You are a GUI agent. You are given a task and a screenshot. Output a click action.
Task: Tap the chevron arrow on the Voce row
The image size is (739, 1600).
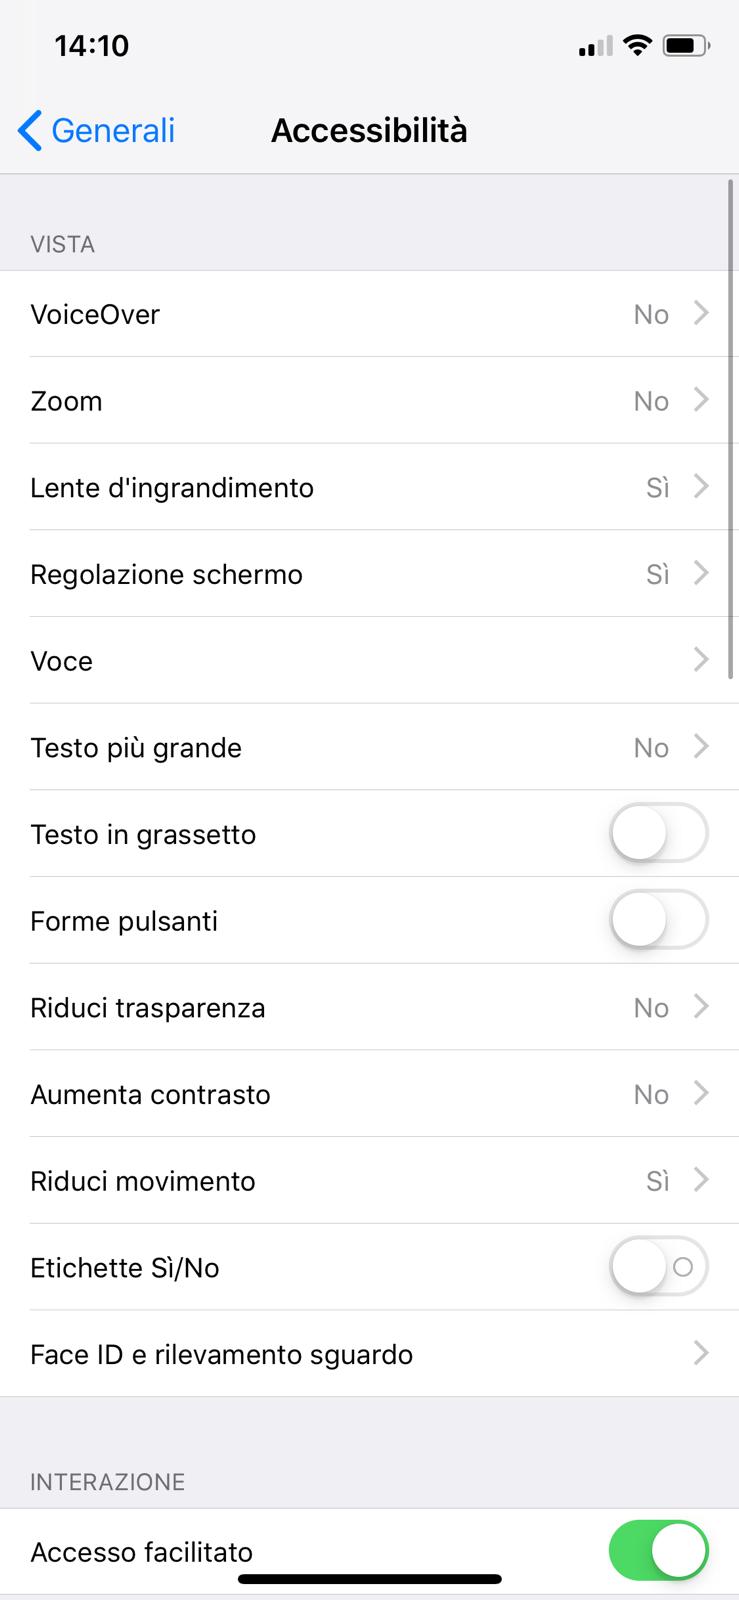point(701,660)
